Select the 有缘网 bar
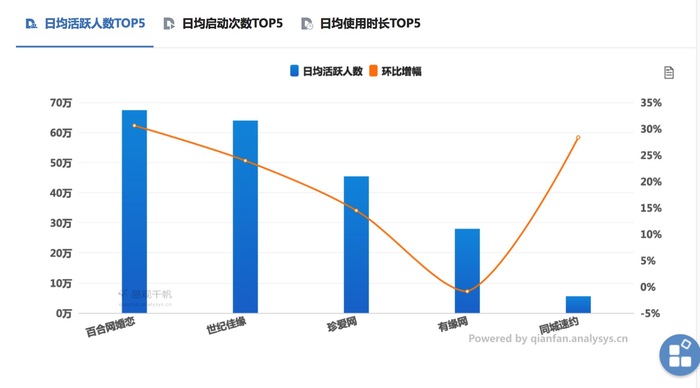700x388 pixels. (467, 271)
